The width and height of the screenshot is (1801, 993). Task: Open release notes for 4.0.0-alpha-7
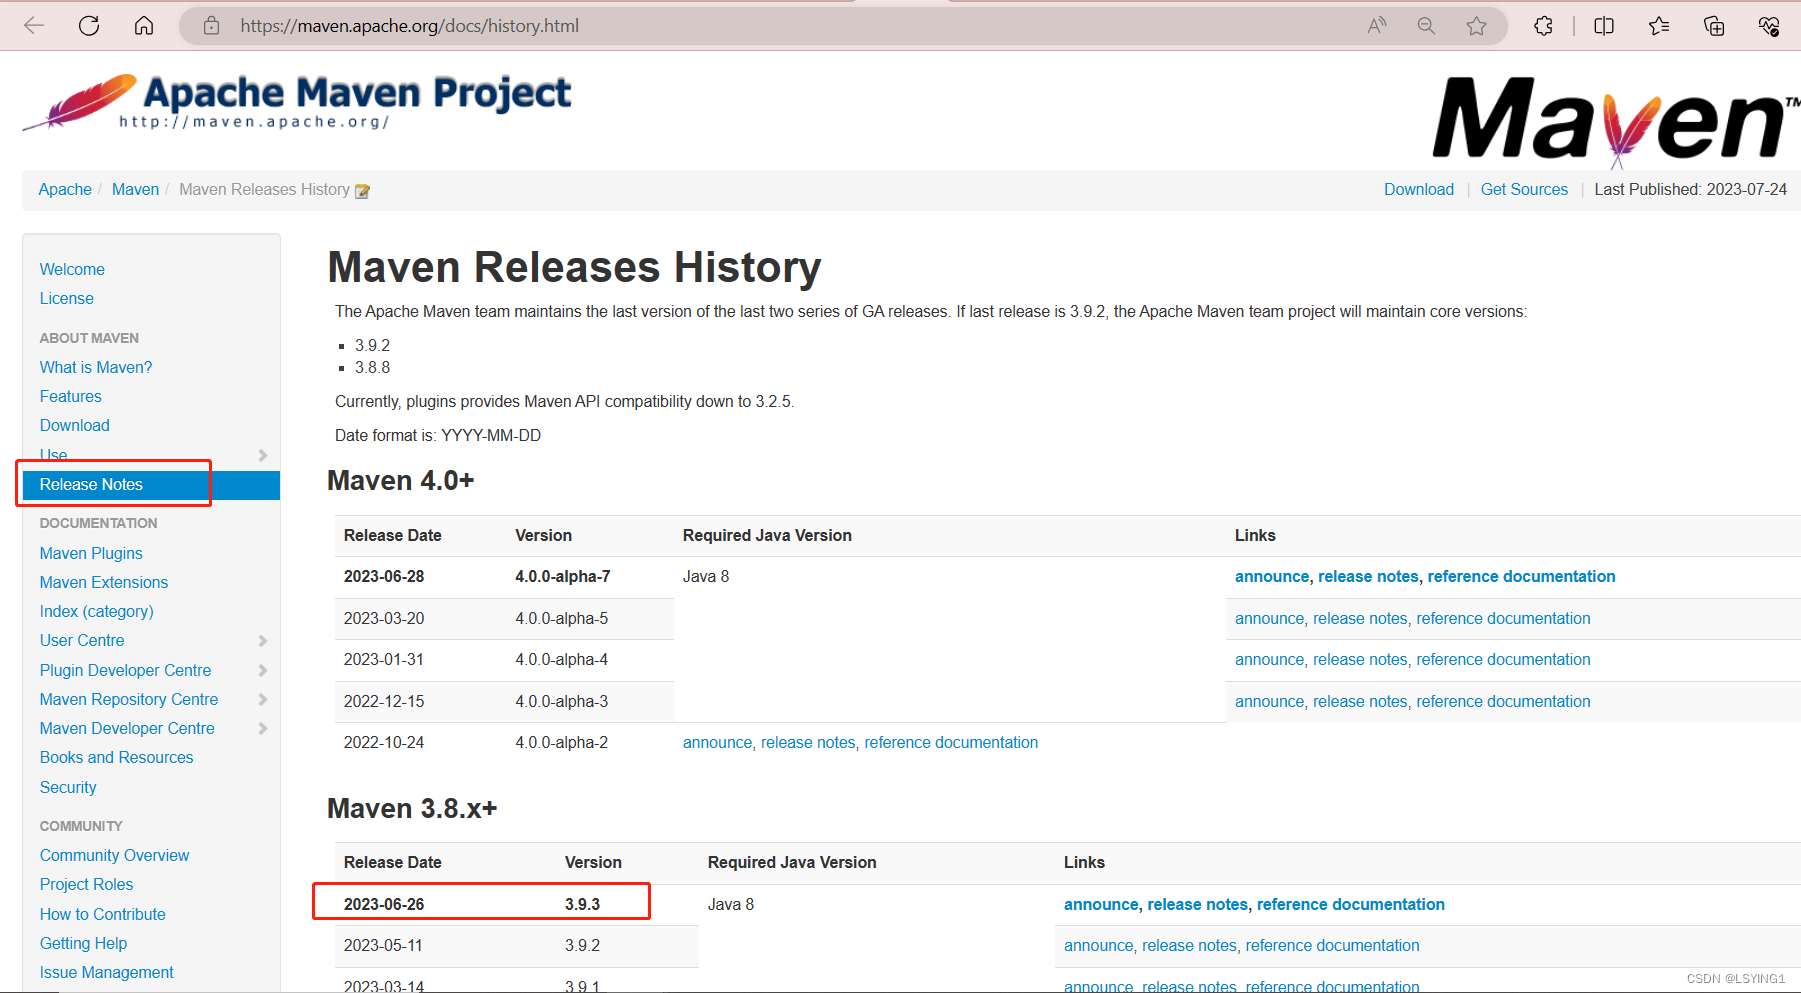click(x=1368, y=576)
